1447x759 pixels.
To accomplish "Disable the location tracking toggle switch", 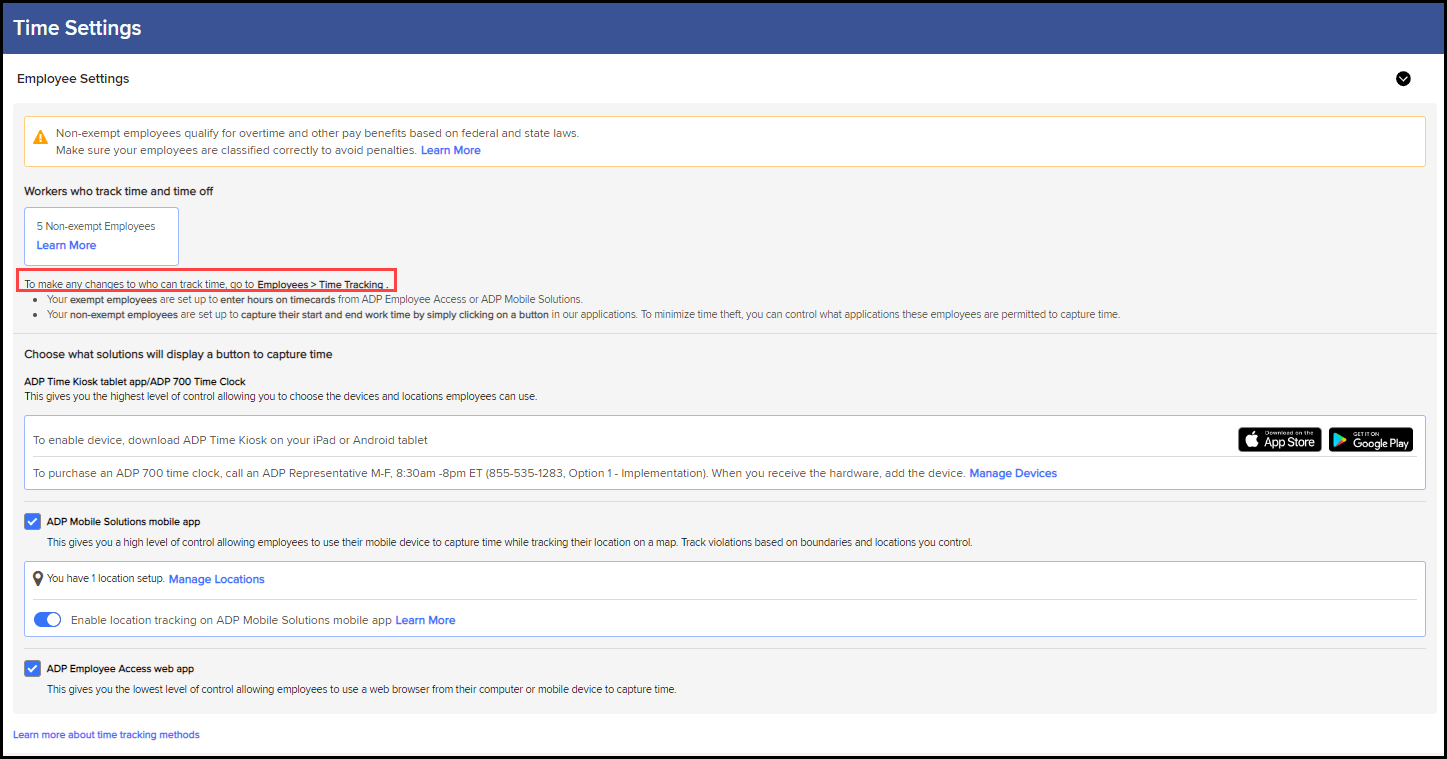I will click(x=48, y=620).
